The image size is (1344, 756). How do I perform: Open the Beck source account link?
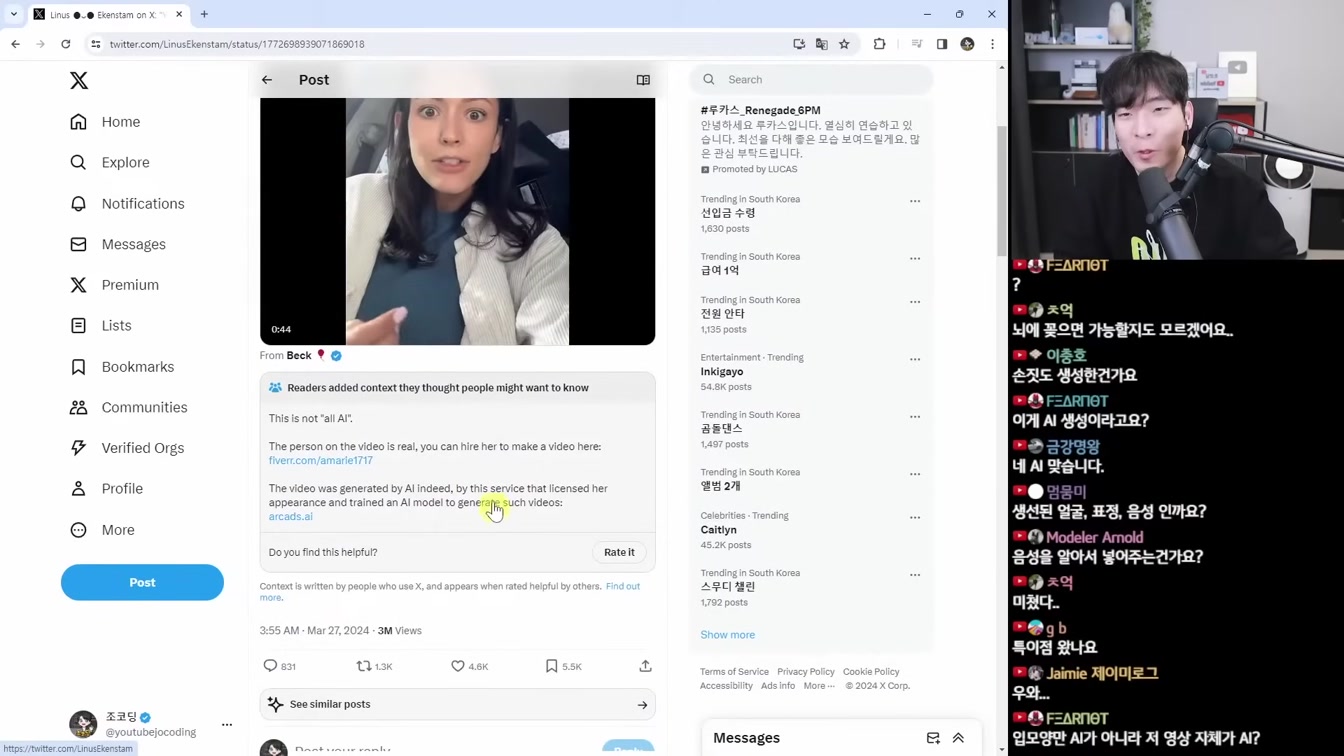click(299, 355)
